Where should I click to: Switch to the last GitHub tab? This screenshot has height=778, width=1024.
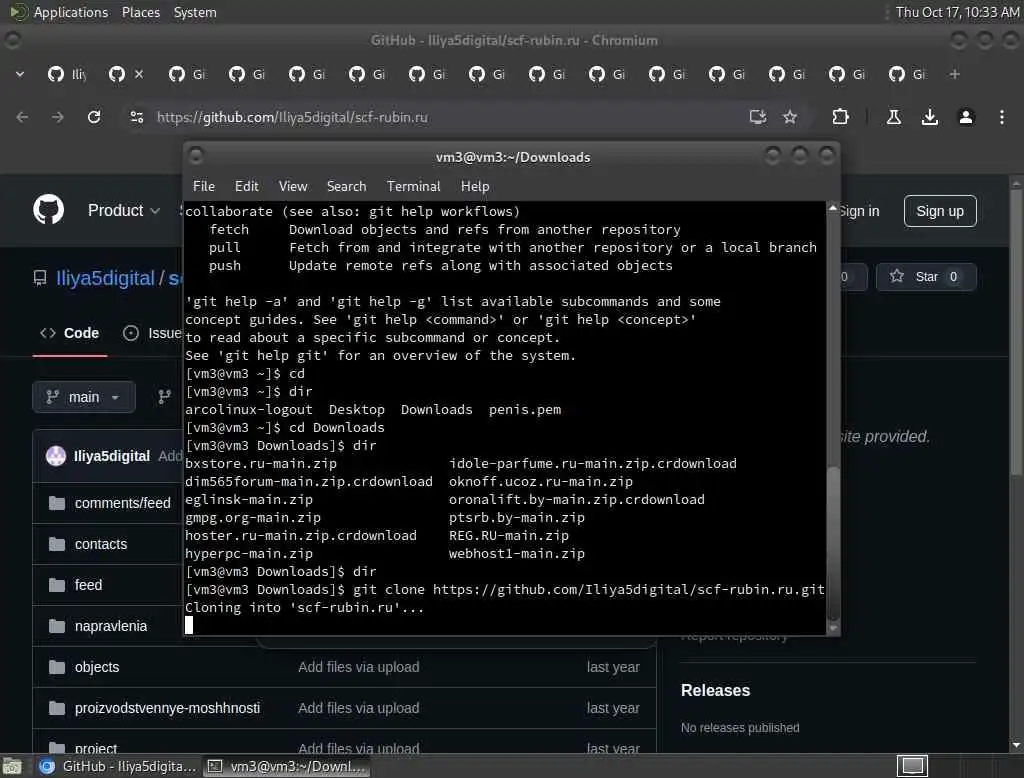coord(908,74)
